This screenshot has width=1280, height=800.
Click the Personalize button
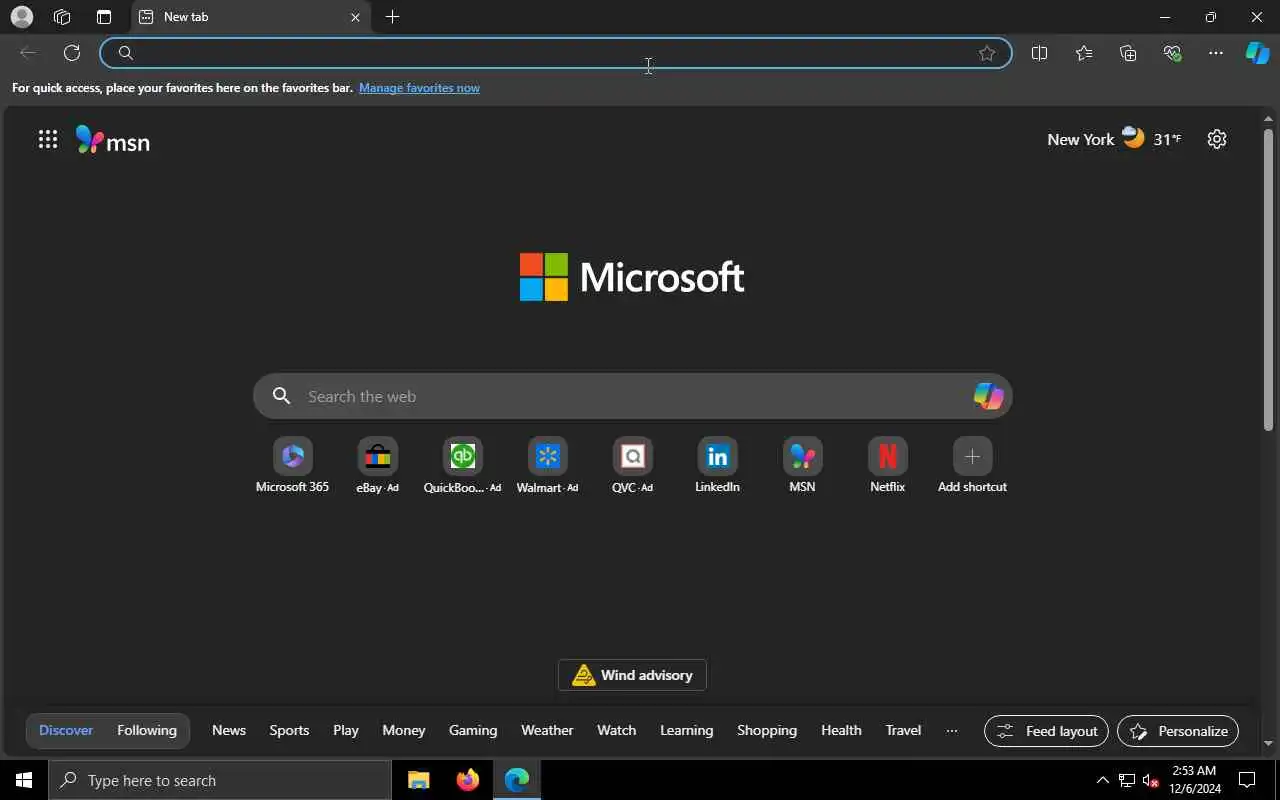1178,731
